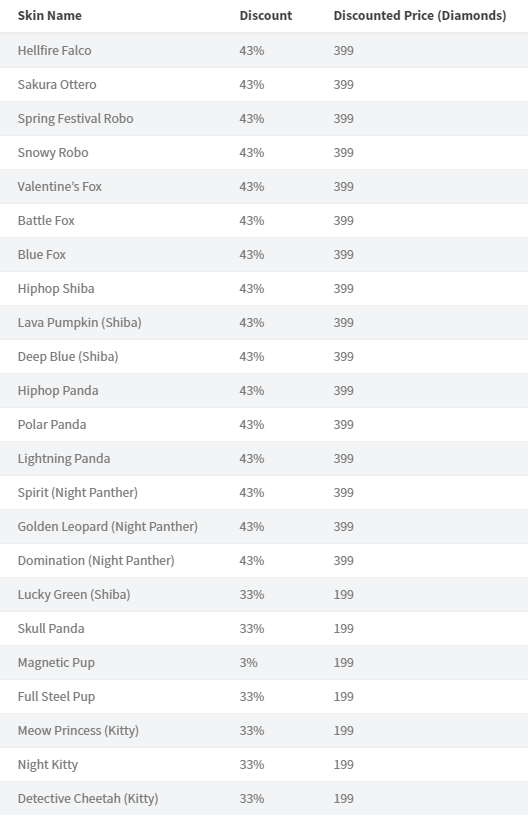The height and width of the screenshot is (816, 529).
Task: Click Golden Leopard (Night Panther) cell
Action: click(x=108, y=527)
